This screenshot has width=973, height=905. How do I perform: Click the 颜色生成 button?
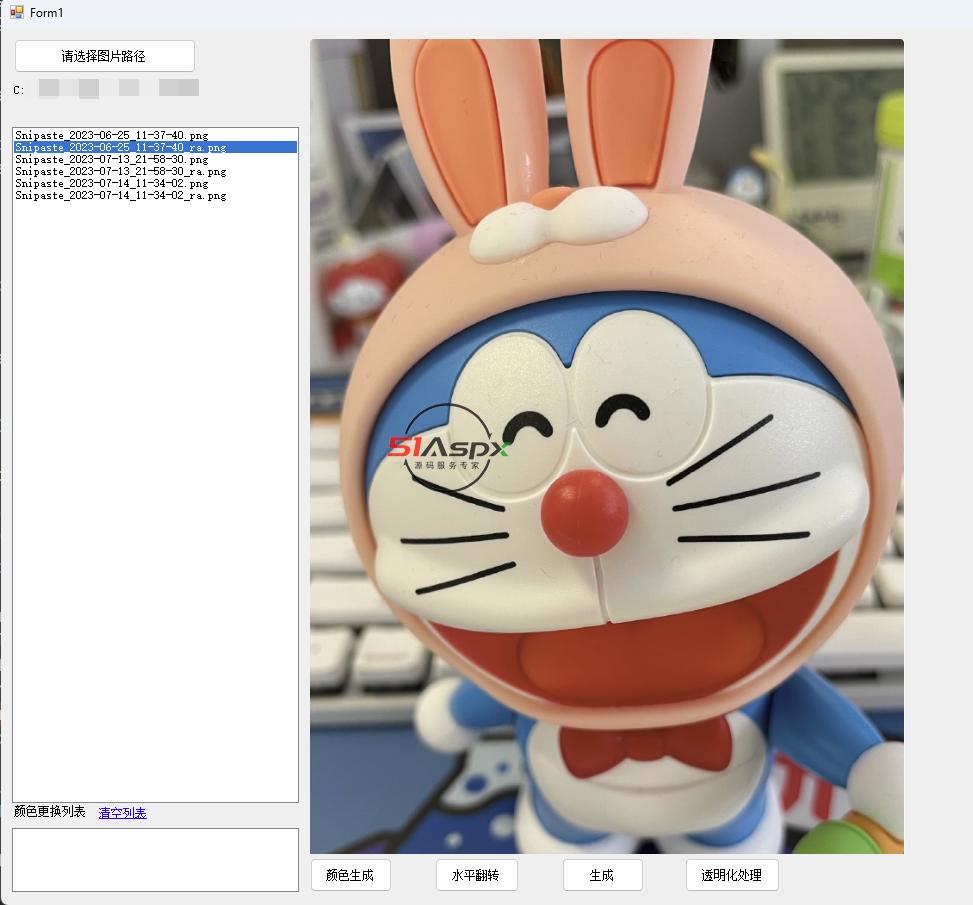(x=351, y=875)
